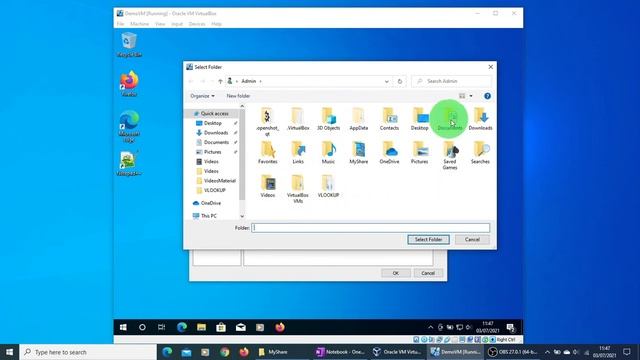The image size is (640, 360).
Task: Select the VLOOKUP folder in file list
Action: pos(329,187)
